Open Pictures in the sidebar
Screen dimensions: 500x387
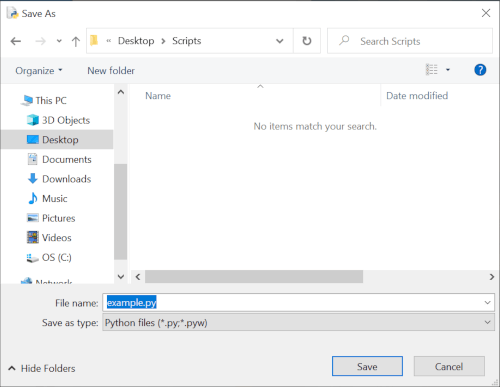58,218
